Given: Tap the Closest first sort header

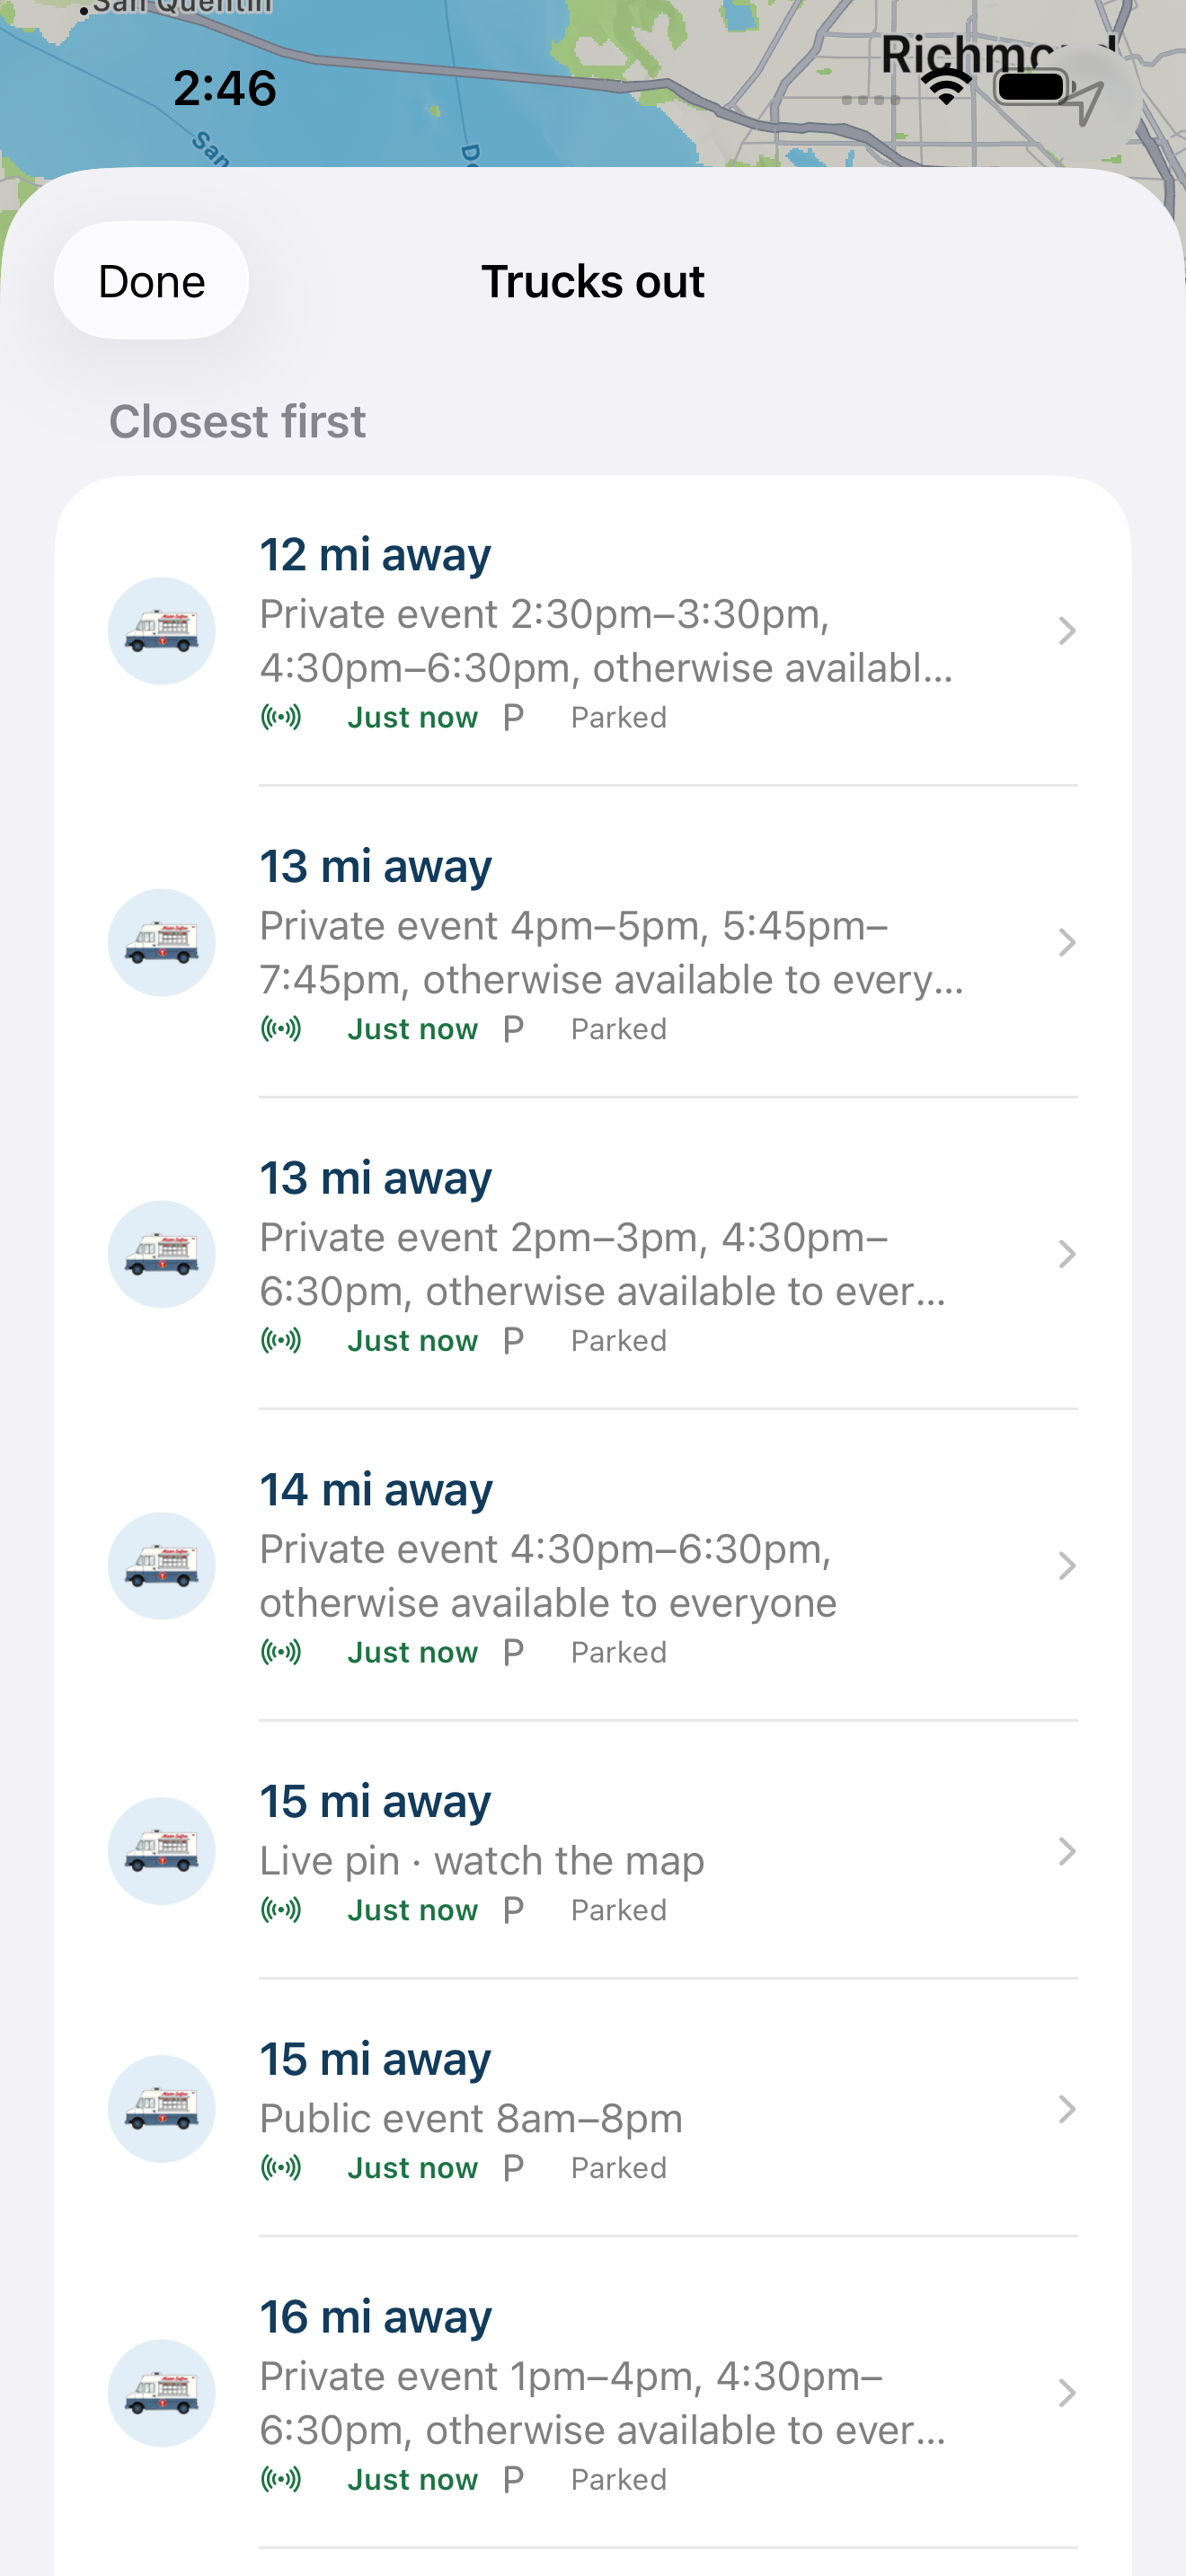Looking at the screenshot, I should pos(237,422).
